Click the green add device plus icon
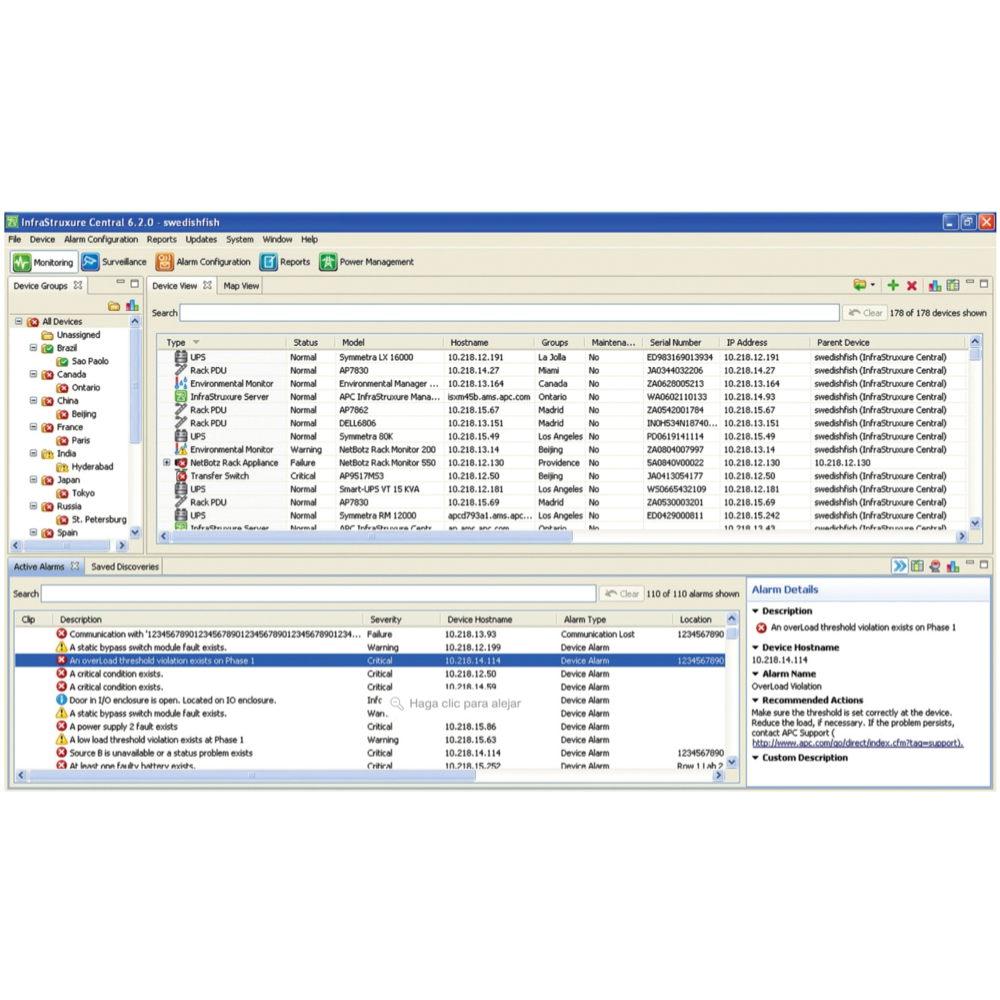Image resolution: width=1000 pixels, height=1000 pixels. point(893,286)
